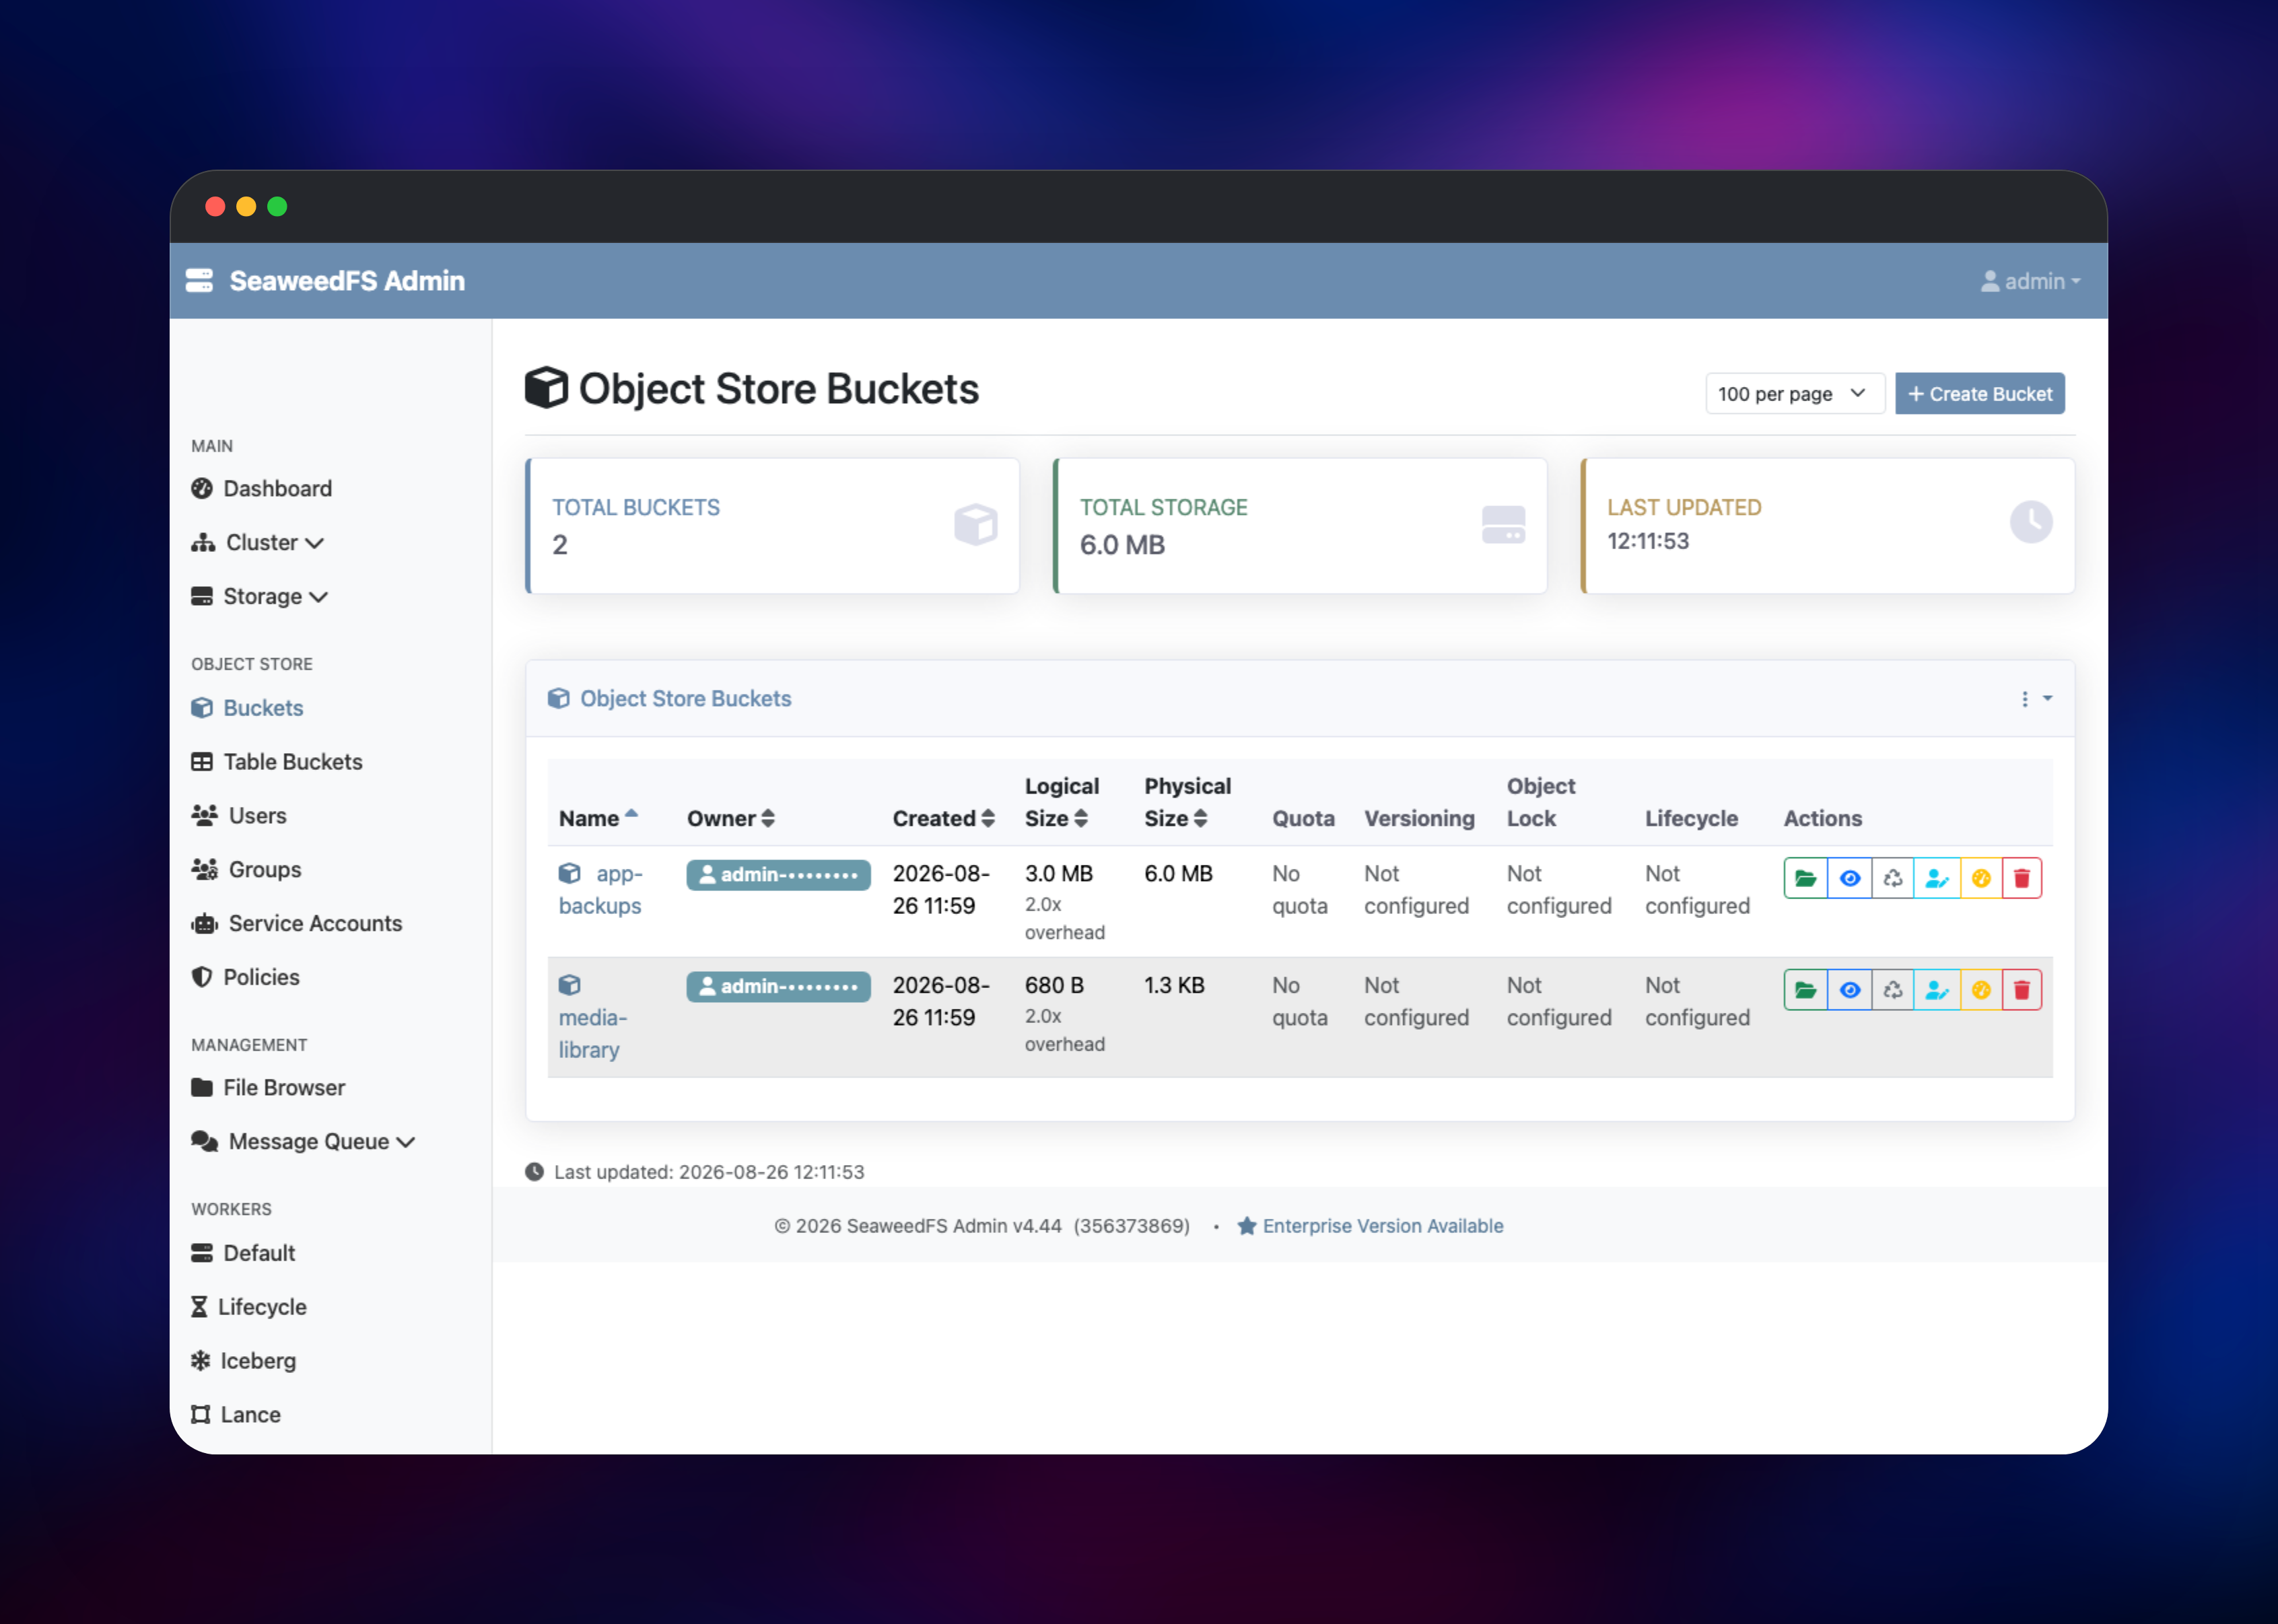Viewport: 2278px width, 1624px height.
Task: Delete the media-library bucket
Action: (2021, 990)
